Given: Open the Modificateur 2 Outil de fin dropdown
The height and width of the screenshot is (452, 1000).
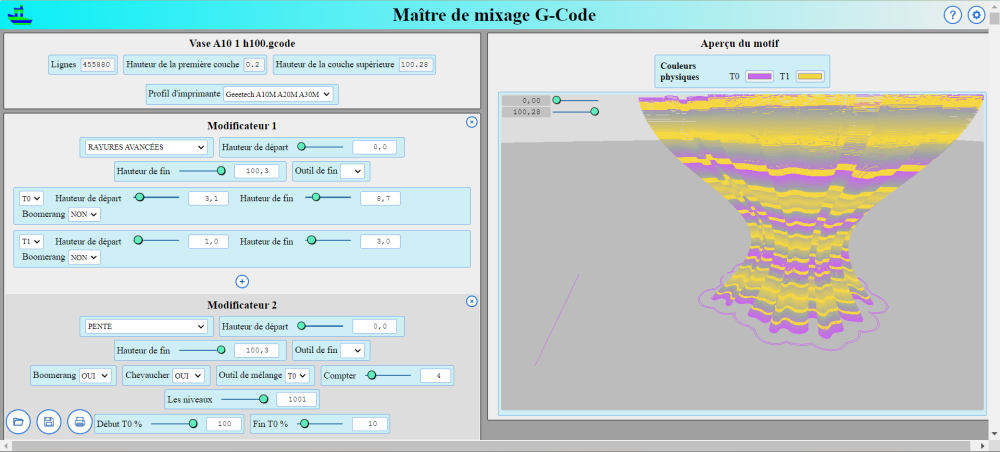Looking at the screenshot, I should [352, 351].
